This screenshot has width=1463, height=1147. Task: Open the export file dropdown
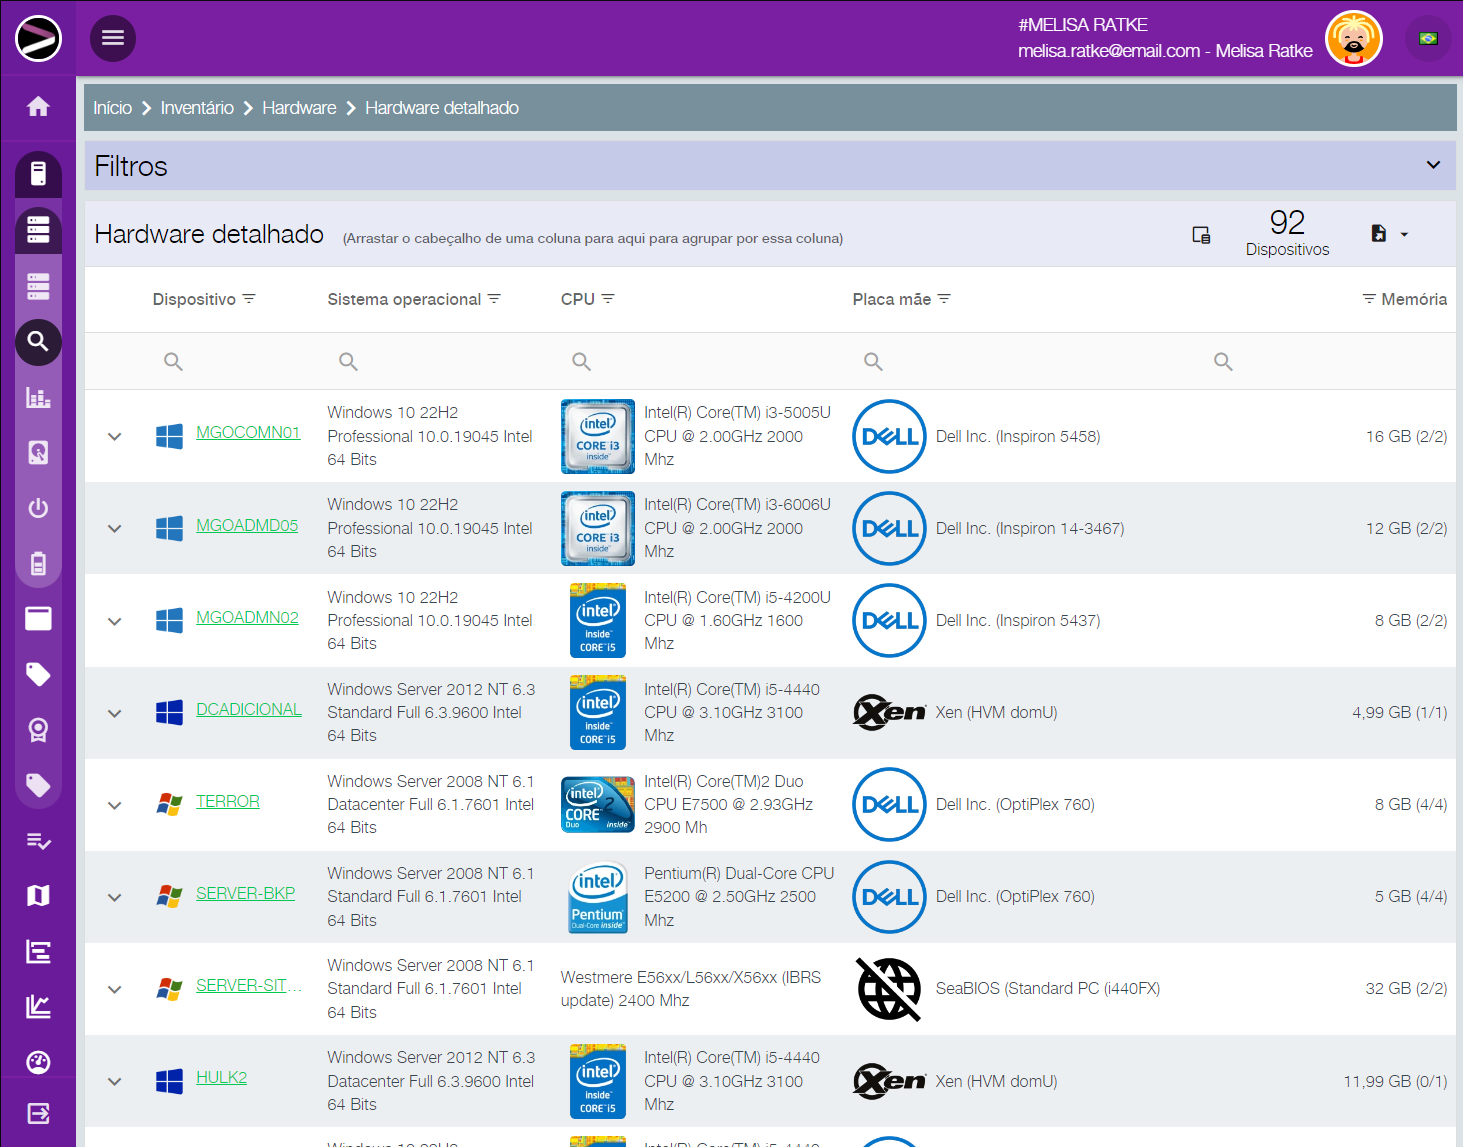click(1389, 234)
